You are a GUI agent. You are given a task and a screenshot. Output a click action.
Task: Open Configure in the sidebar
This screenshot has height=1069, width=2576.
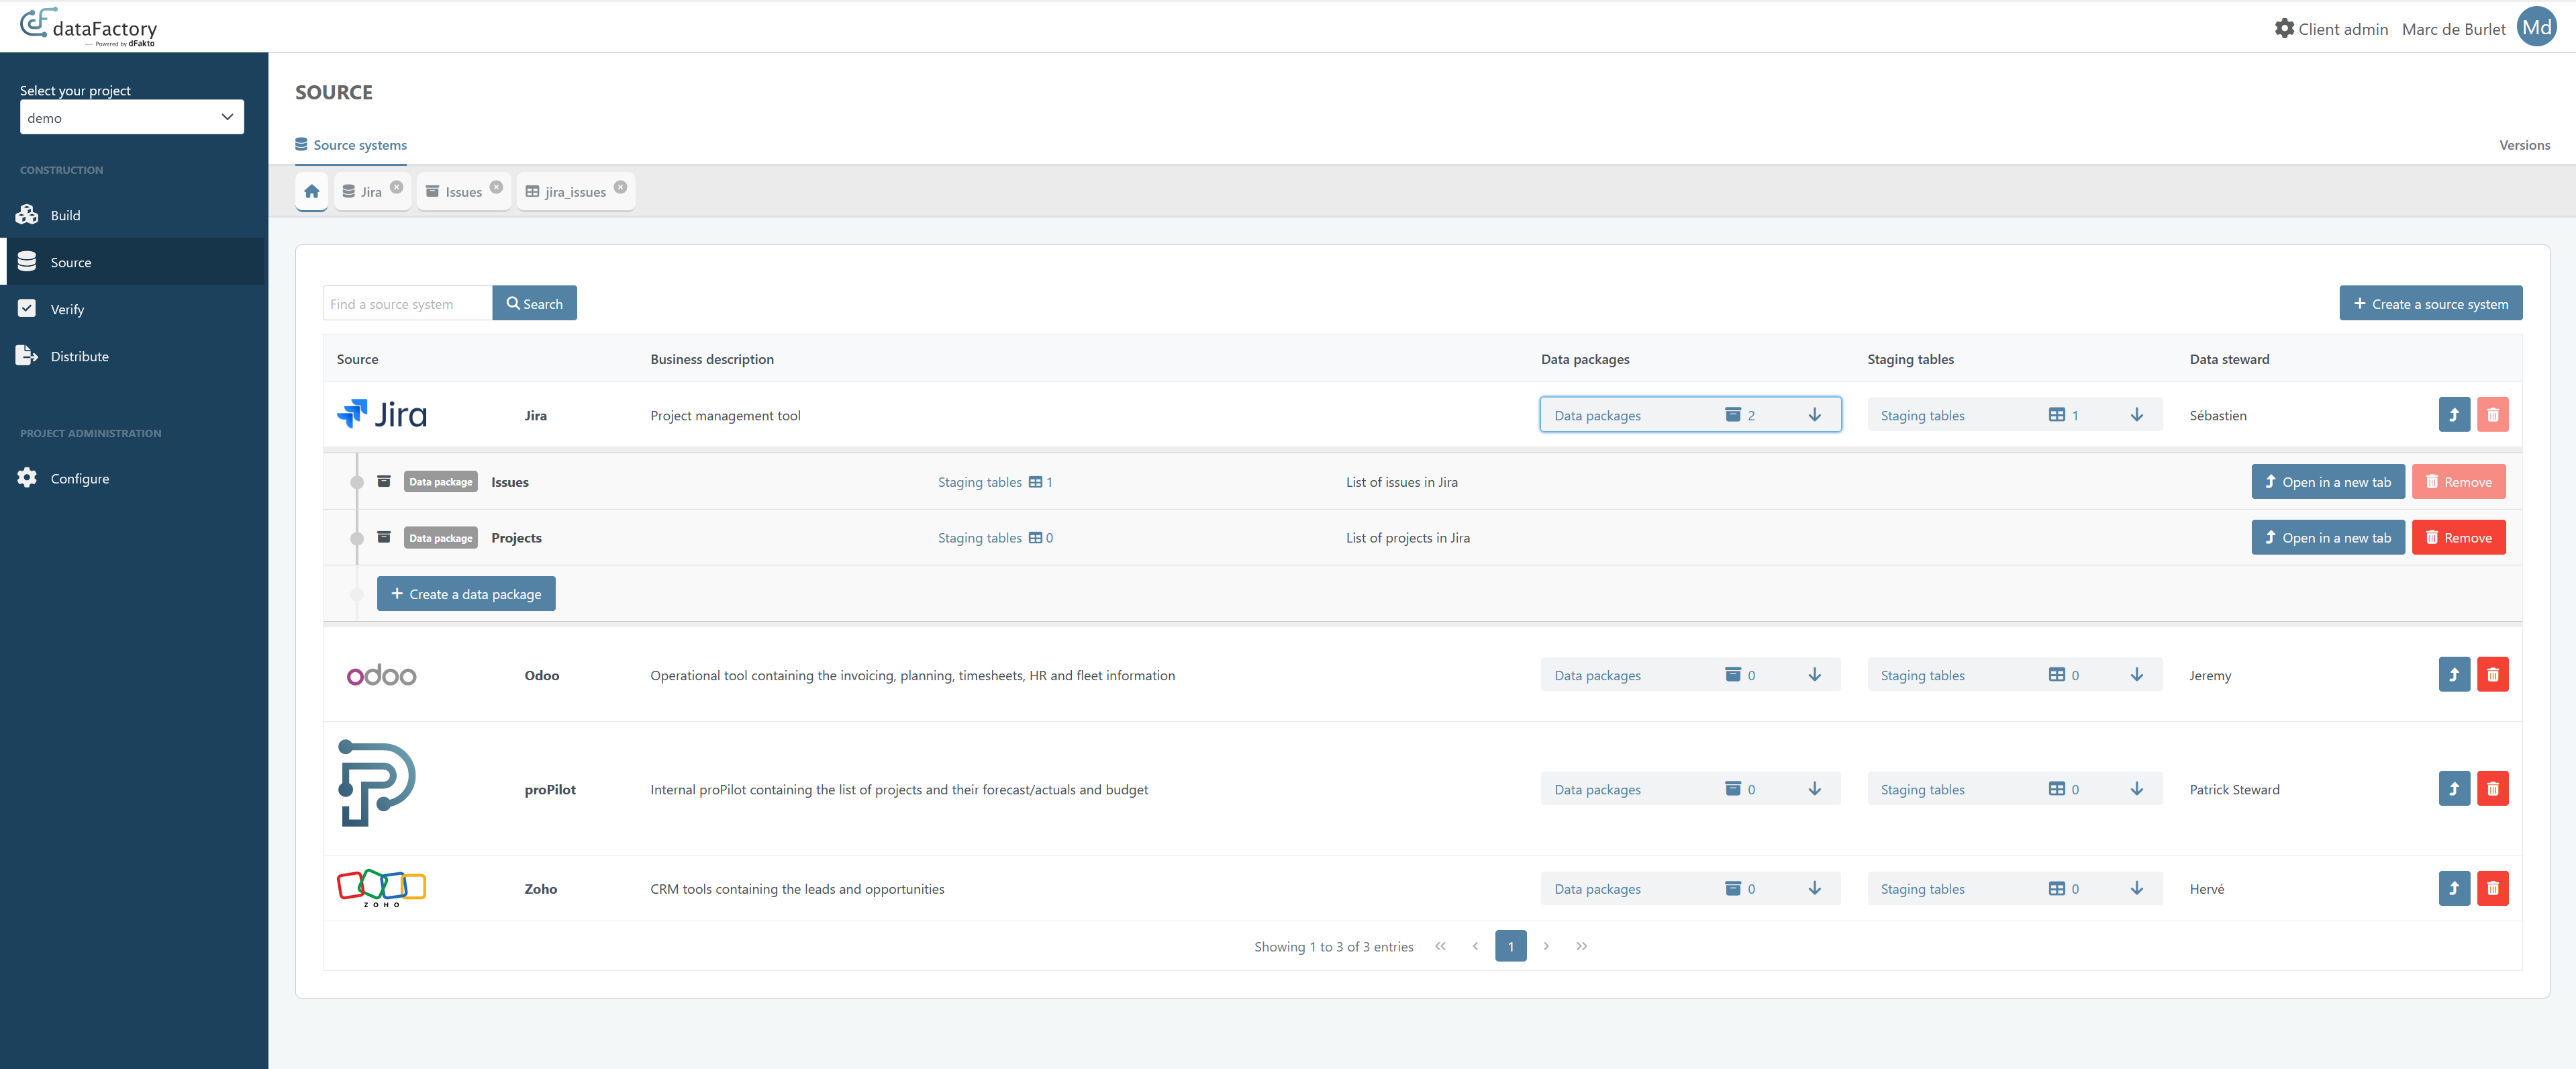tap(79, 478)
